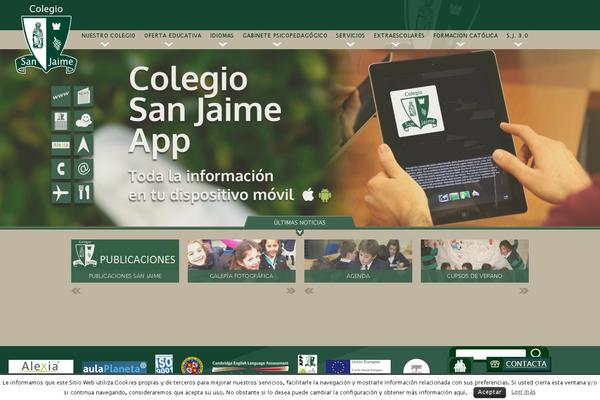Open the Alexia icon tile in the grid
Screen dimensions: 600x400
61,145
